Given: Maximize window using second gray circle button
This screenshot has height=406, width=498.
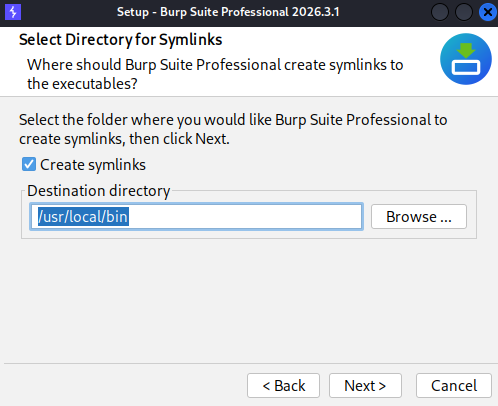Looking at the screenshot, I should coord(464,12).
